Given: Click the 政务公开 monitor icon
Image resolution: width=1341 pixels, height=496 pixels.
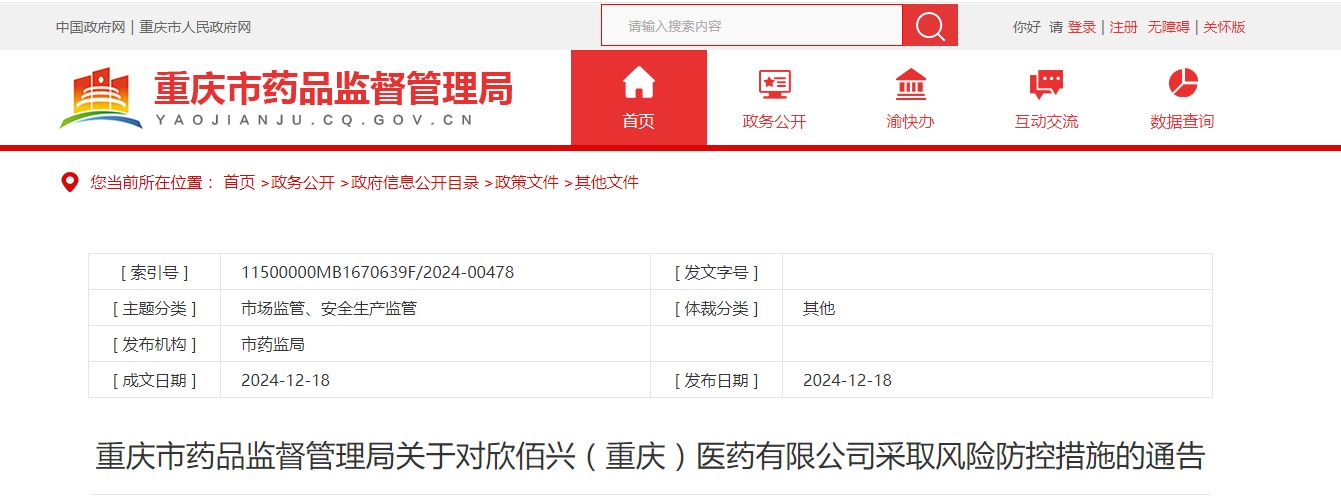Looking at the screenshot, I should [774, 84].
